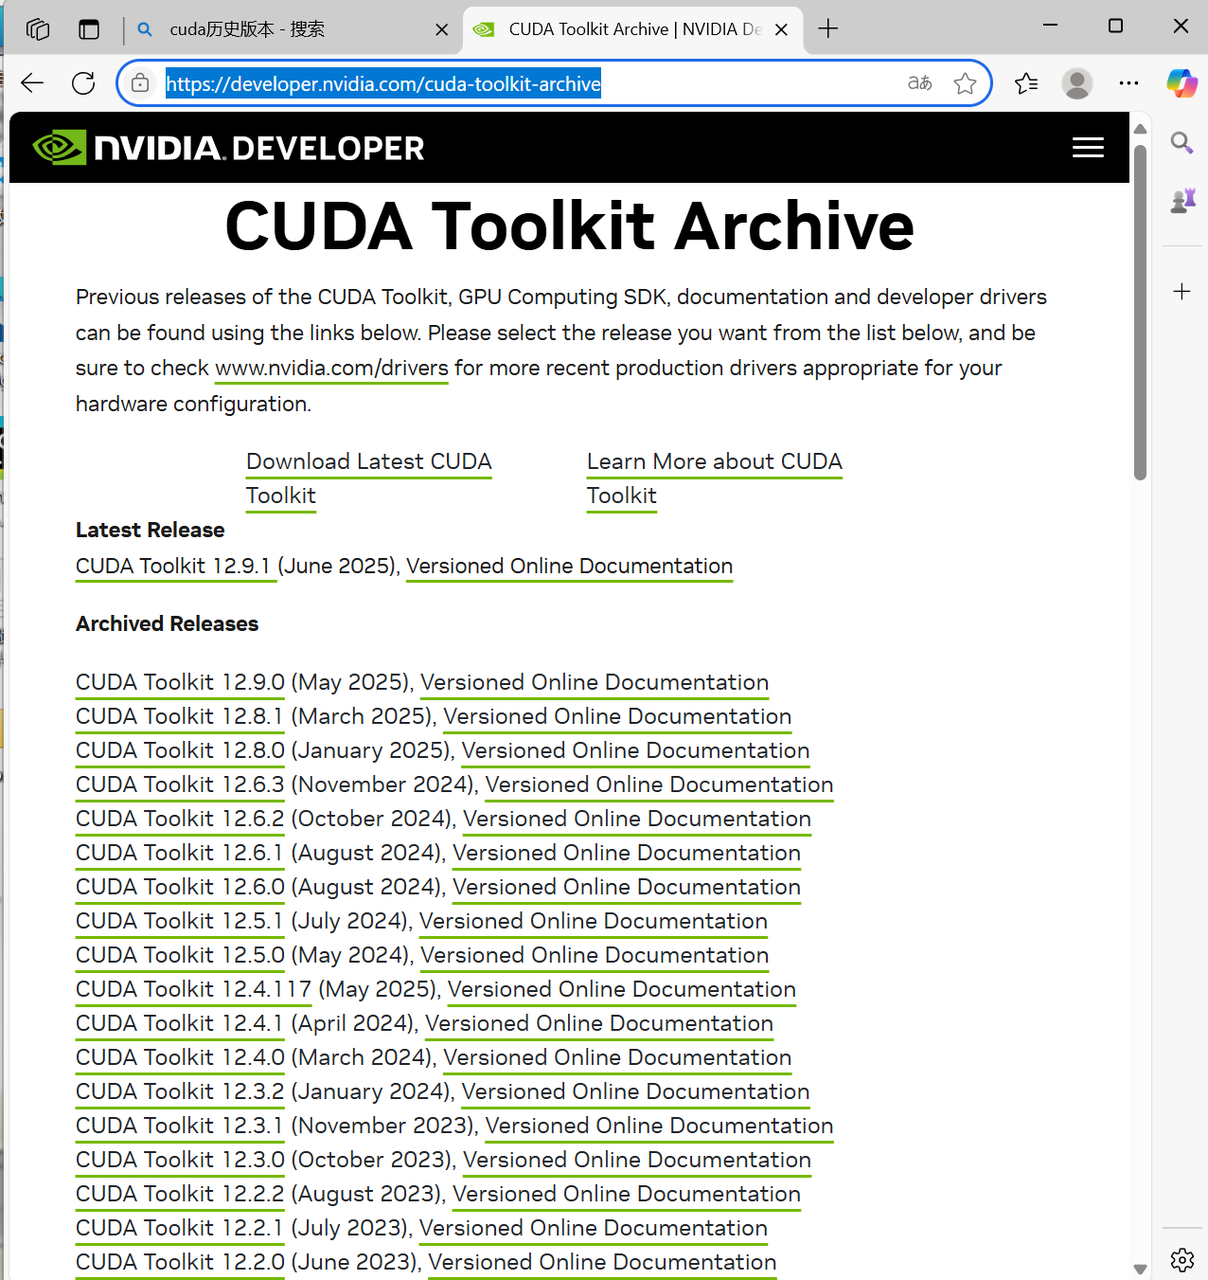
Task: Click the Download Latest CUDA Toolkit link
Action: click(369, 478)
